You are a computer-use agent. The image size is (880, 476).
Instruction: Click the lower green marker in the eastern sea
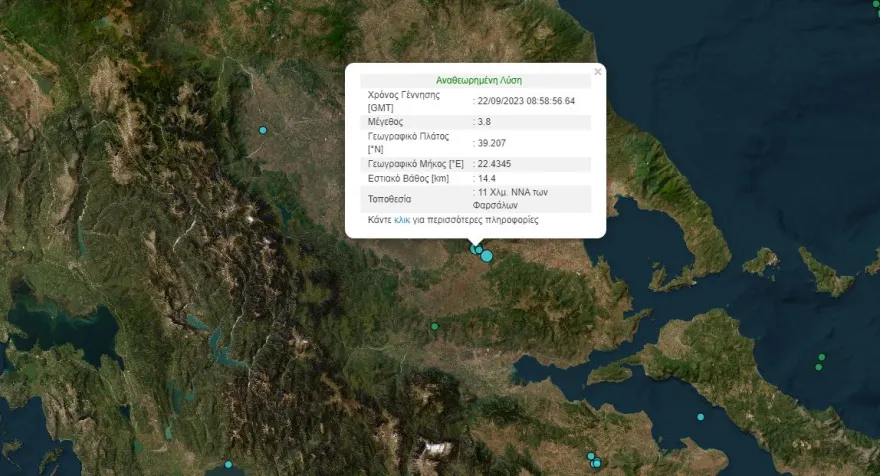[x=818, y=367]
